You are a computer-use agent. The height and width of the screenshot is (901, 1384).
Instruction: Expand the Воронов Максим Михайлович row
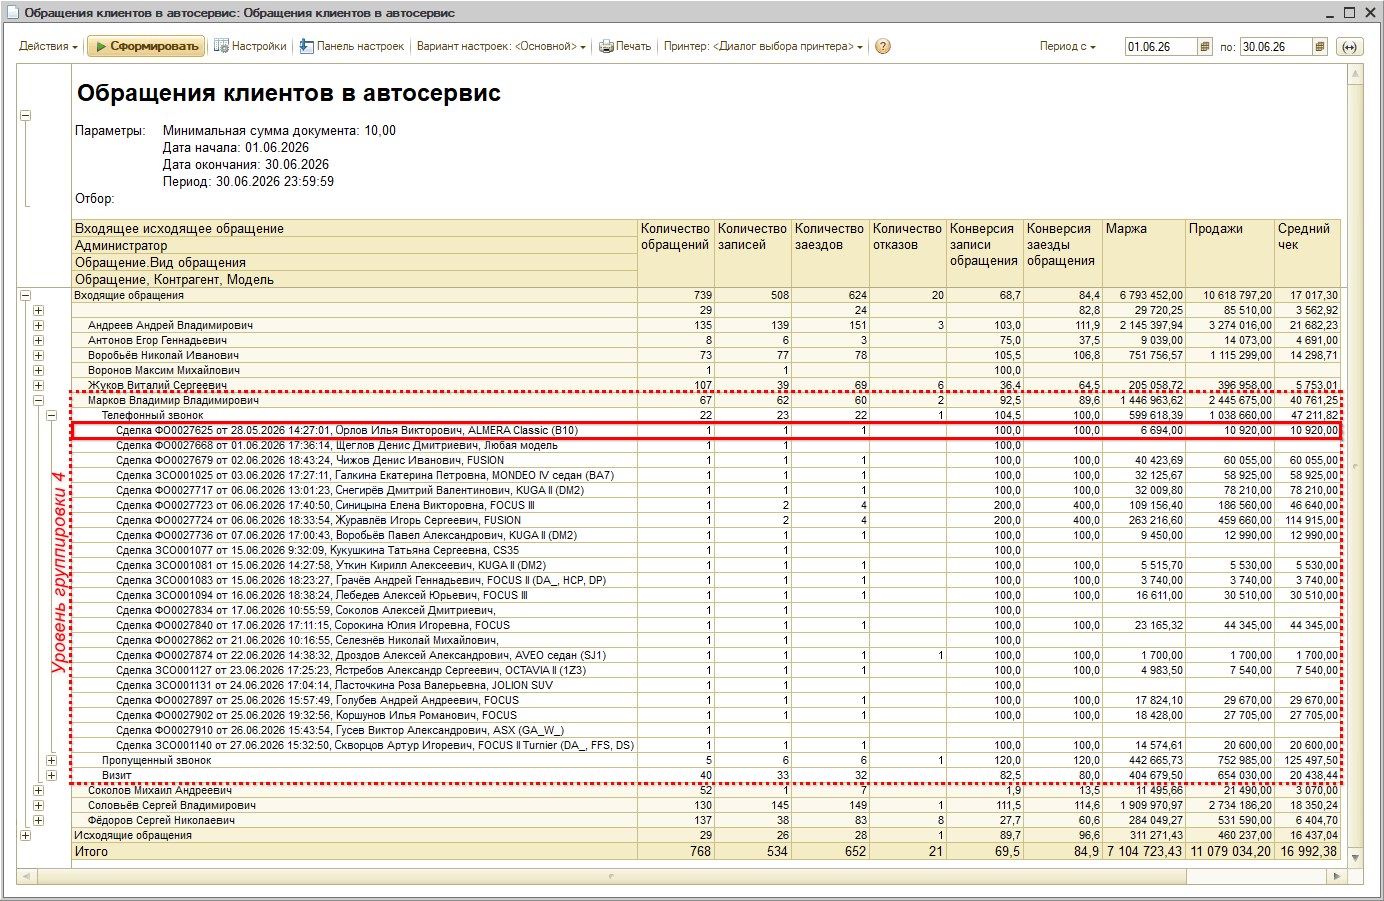(x=38, y=370)
